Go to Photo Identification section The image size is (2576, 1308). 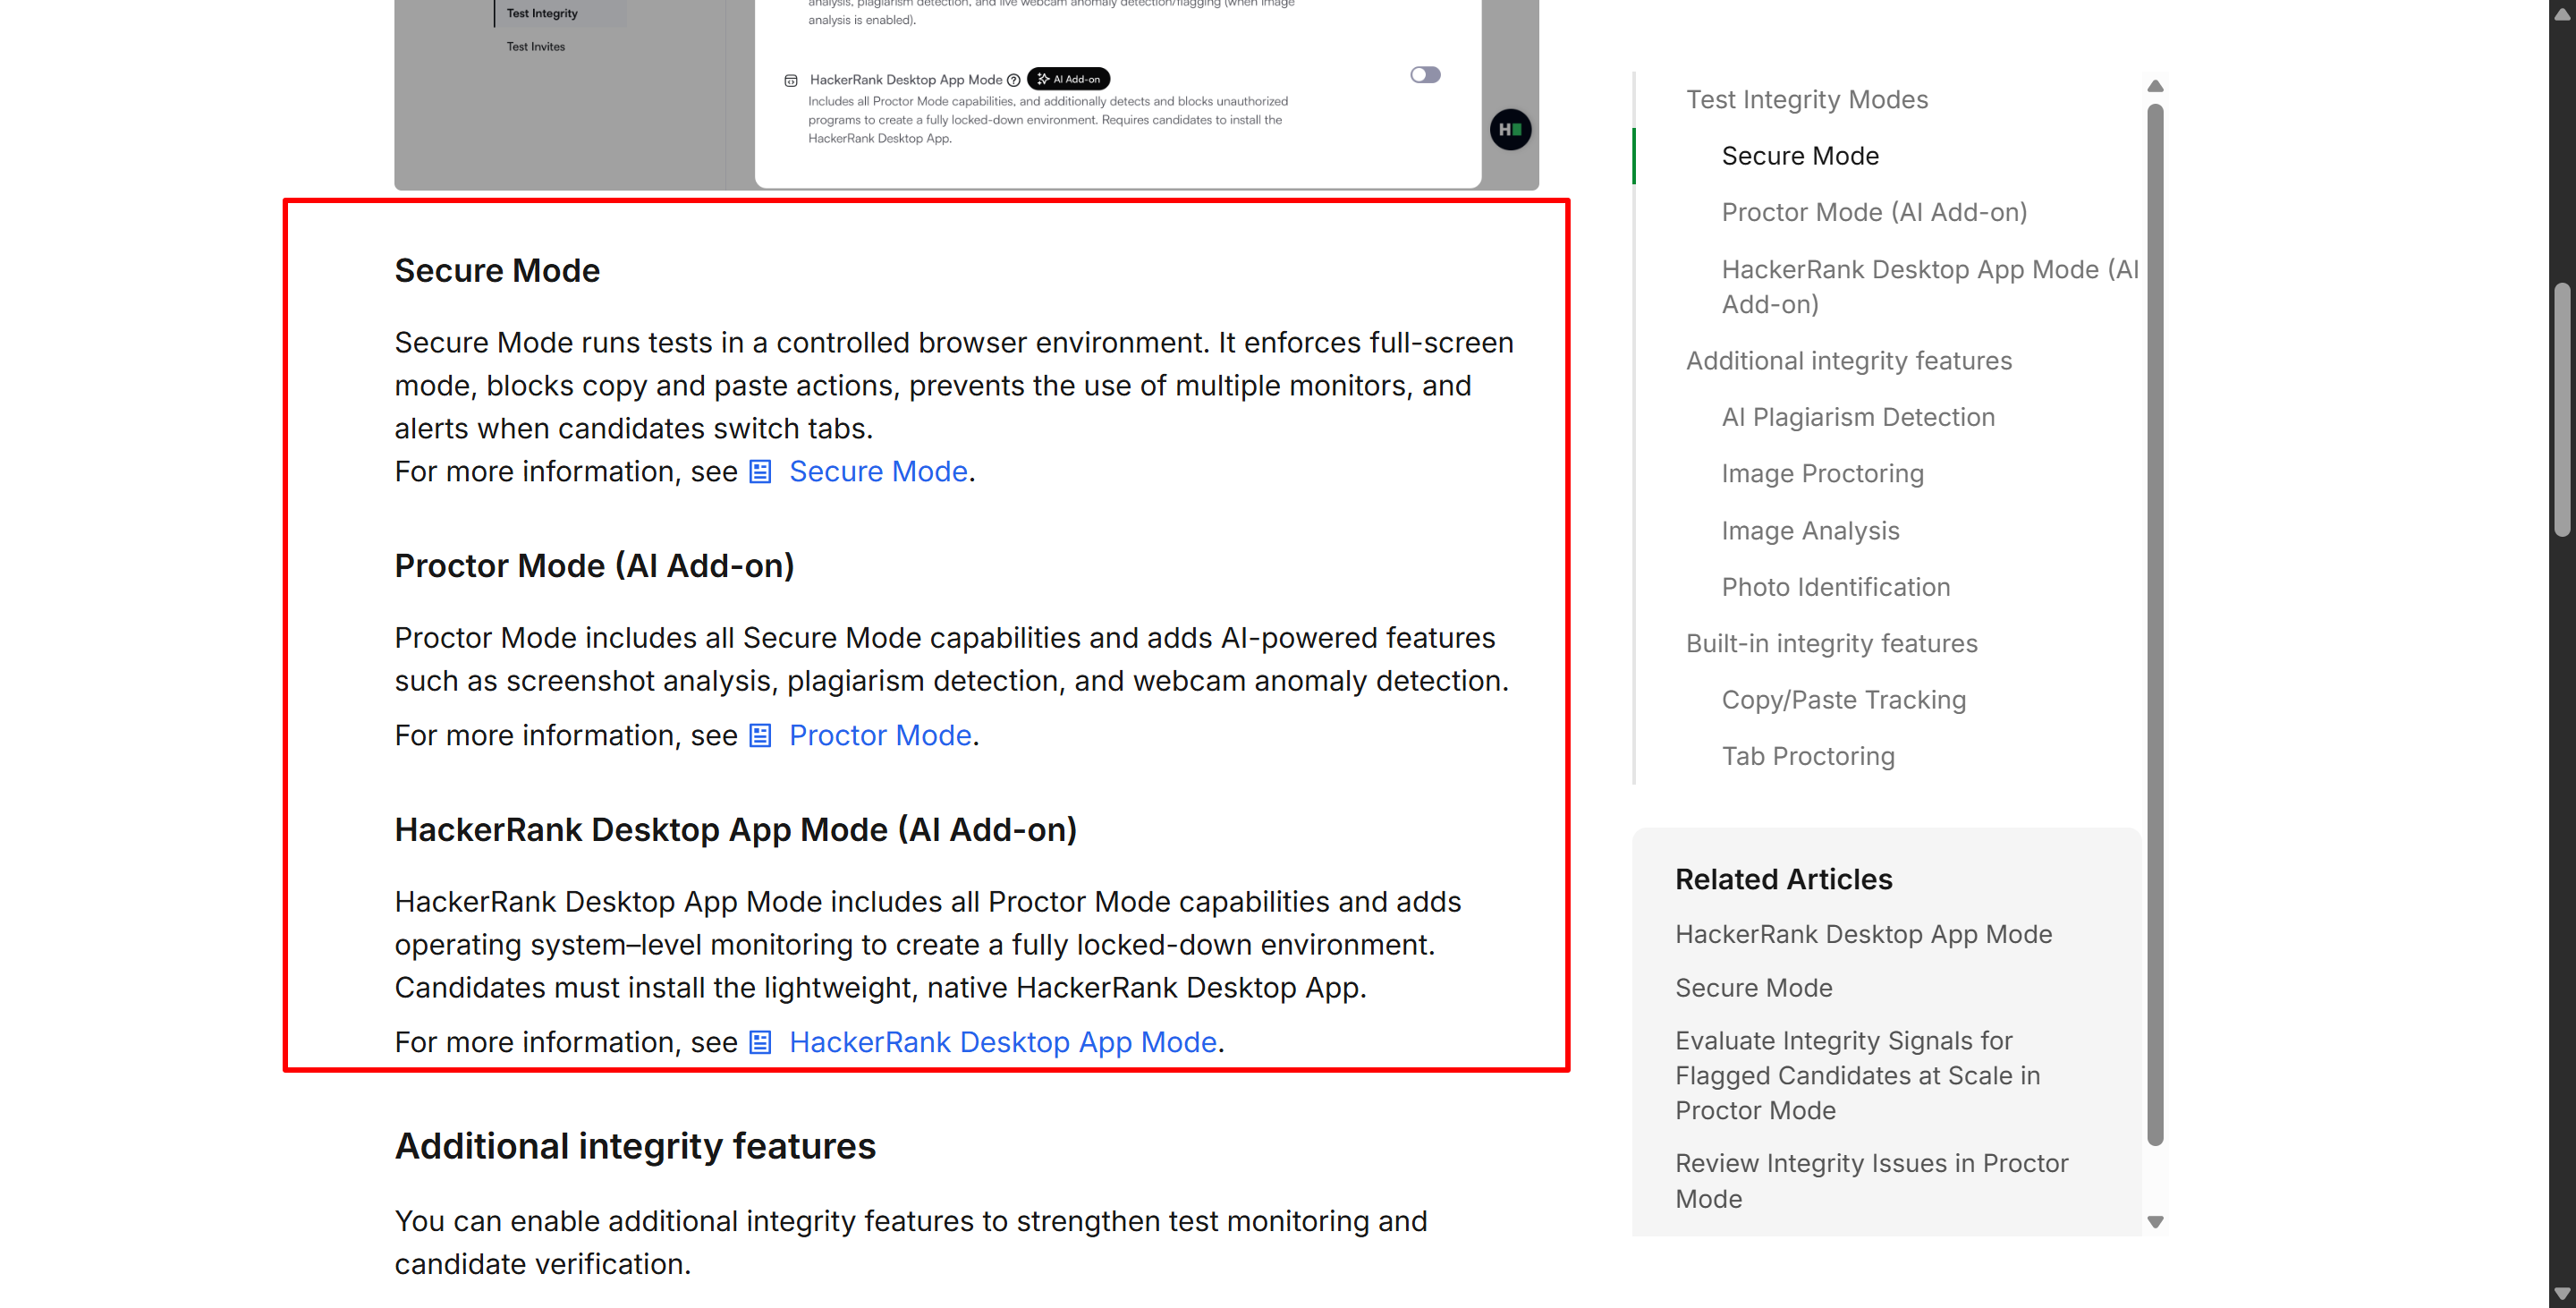click(x=1836, y=587)
